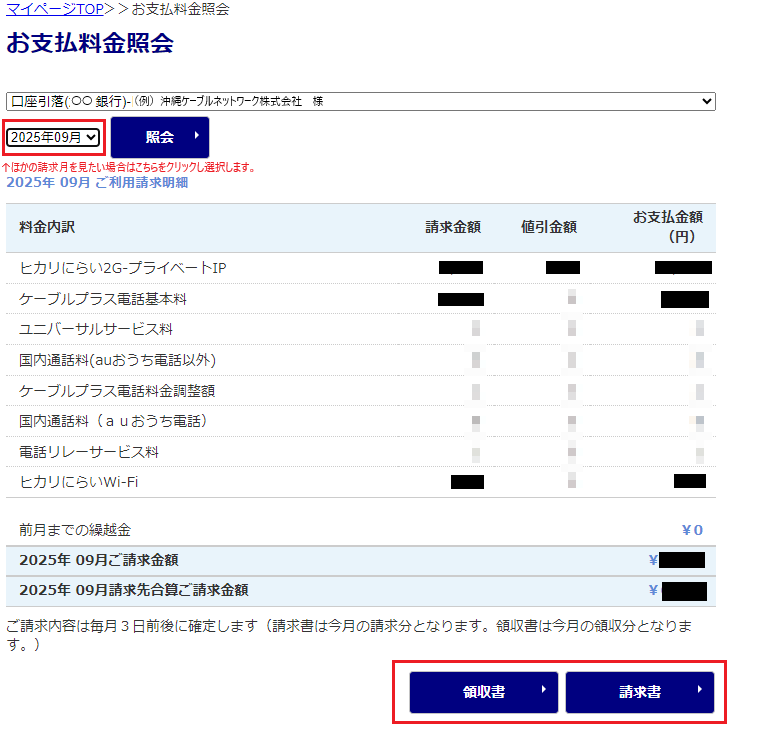Select the 請求金額 column header
Image resolution: width=758 pixels, height=739 pixels.
point(452,227)
